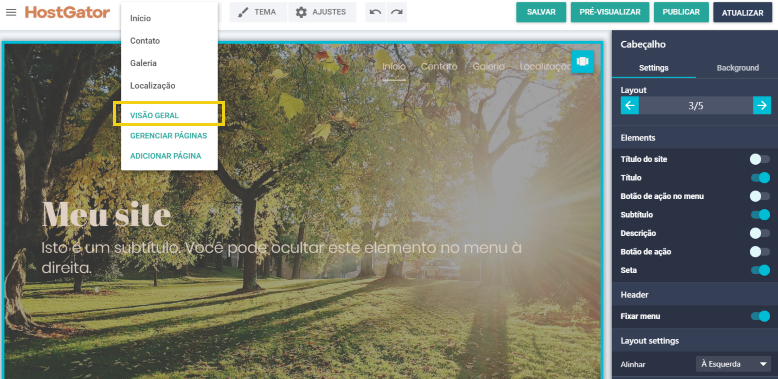Choose Visão Geral from the pages menu
Image resolution: width=778 pixels, height=379 pixels.
pos(154,115)
